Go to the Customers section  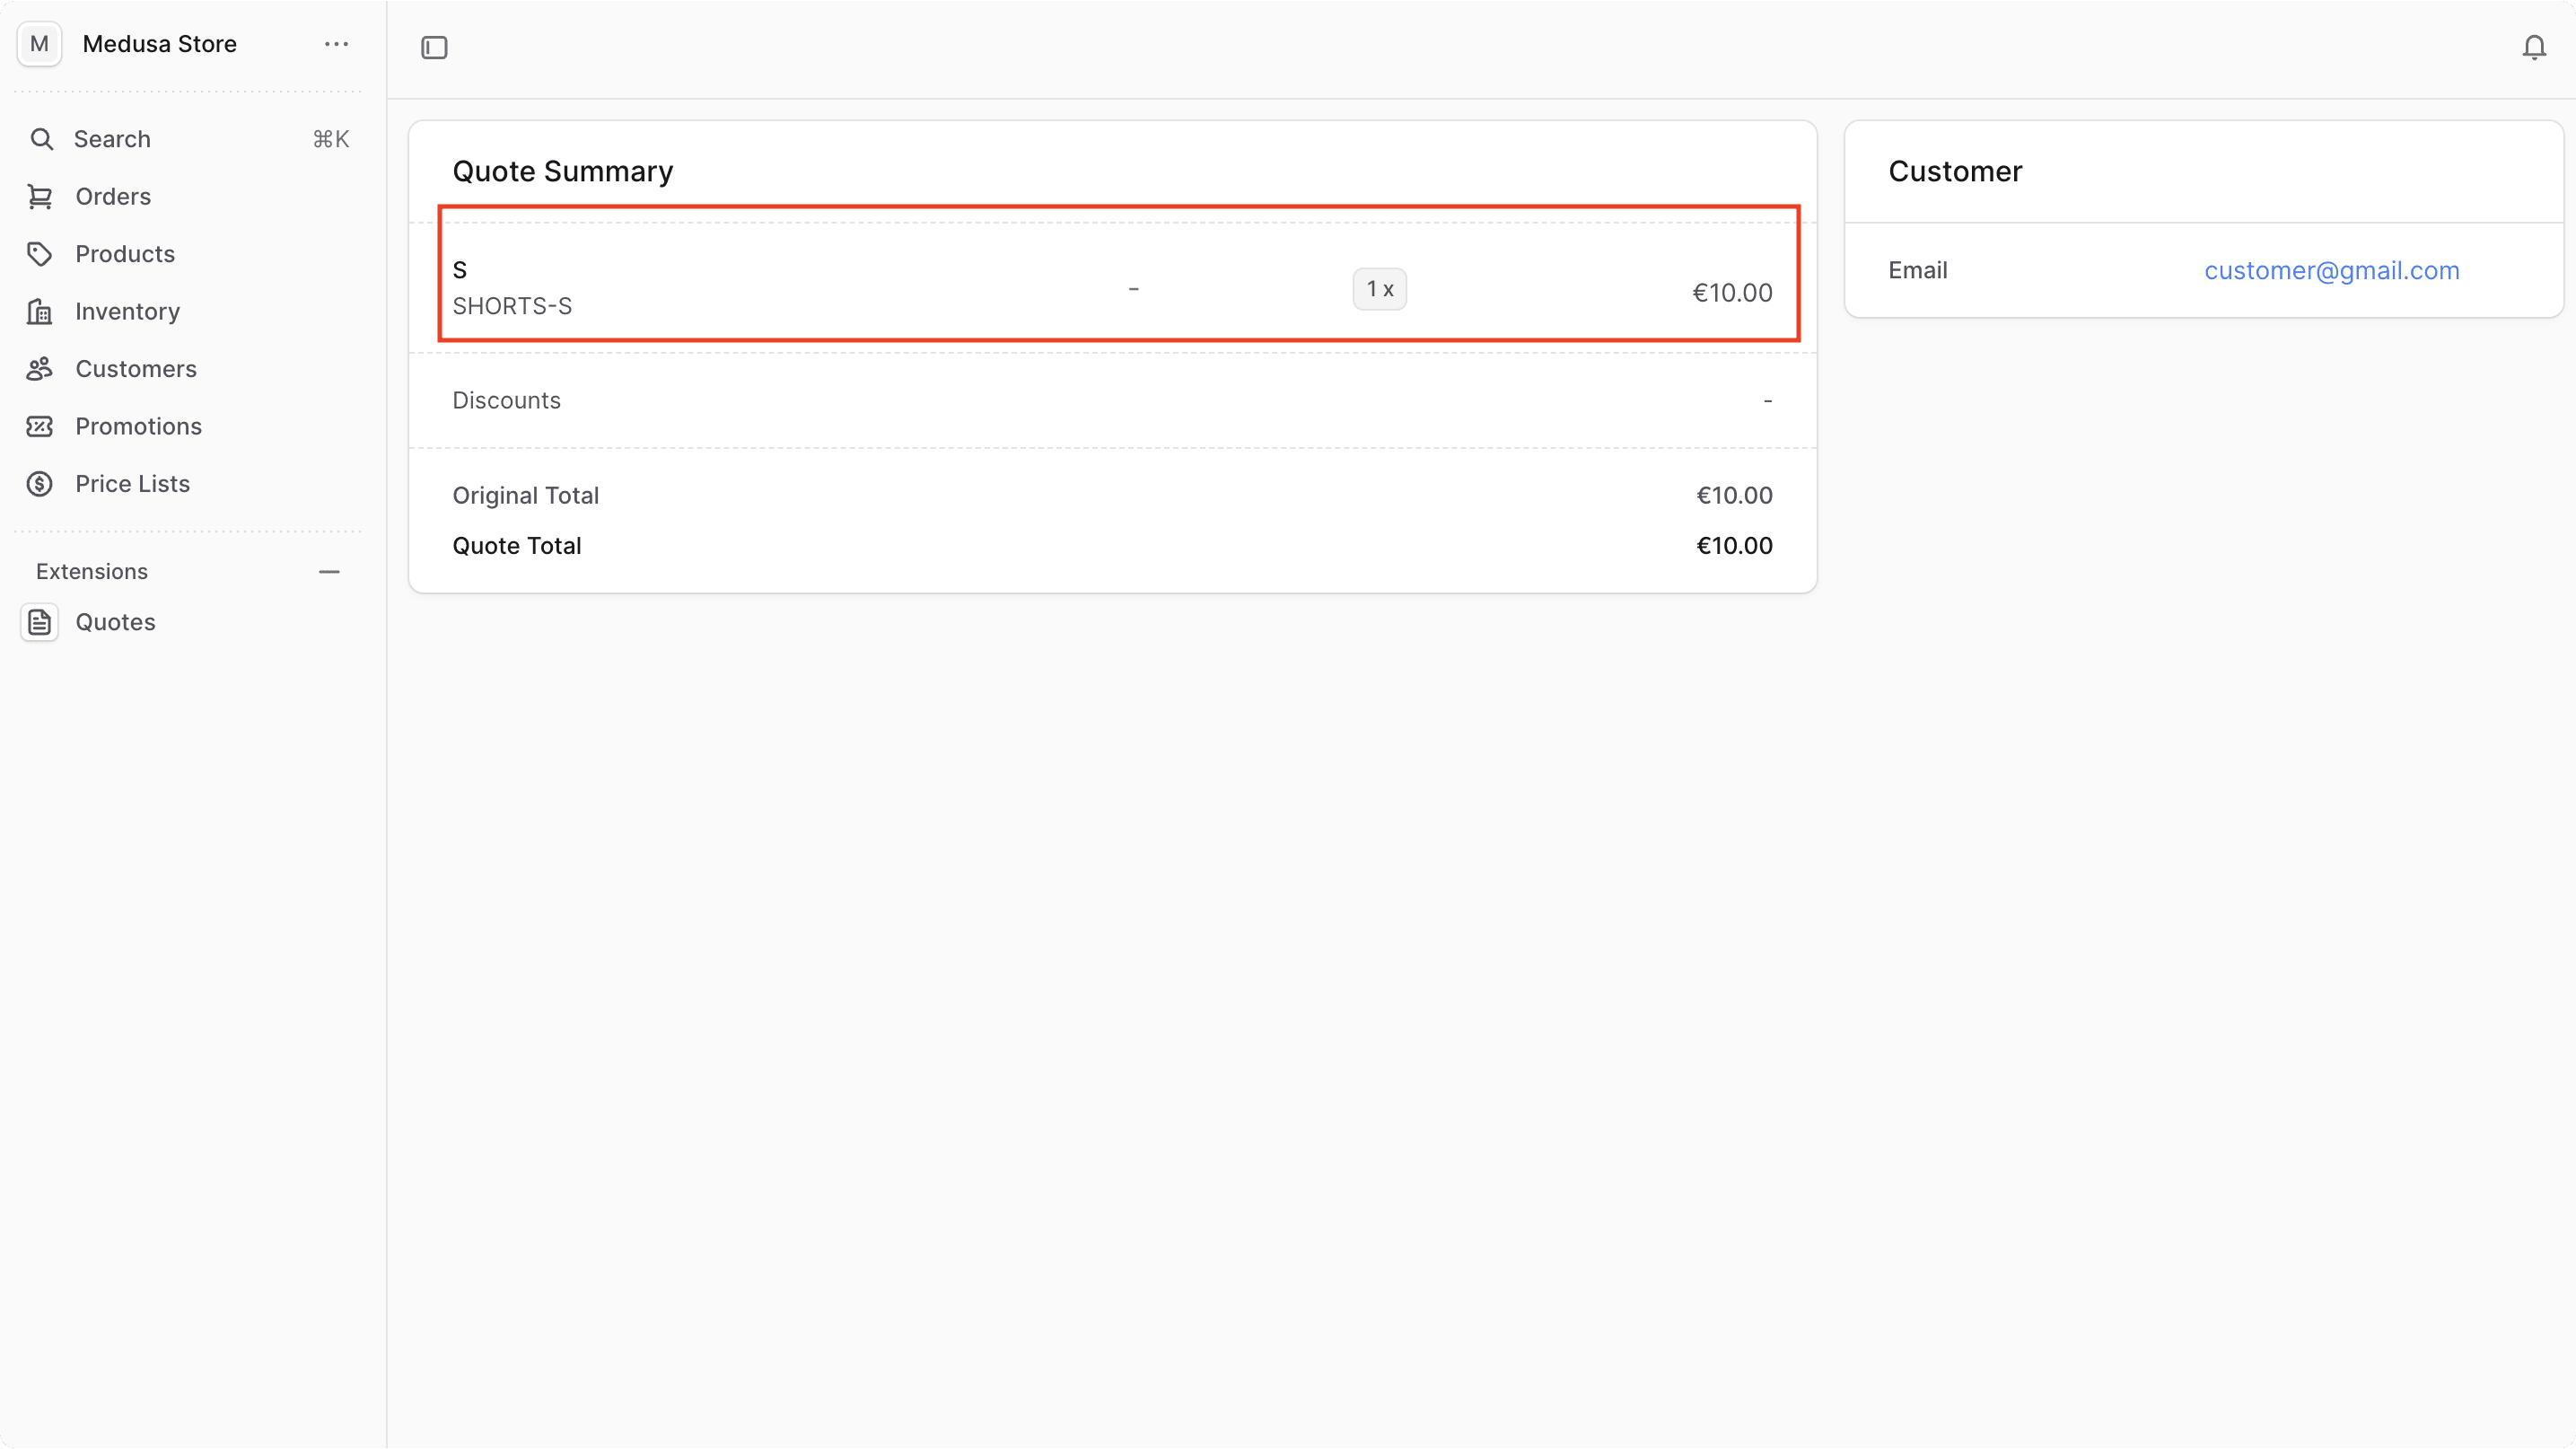[136, 369]
